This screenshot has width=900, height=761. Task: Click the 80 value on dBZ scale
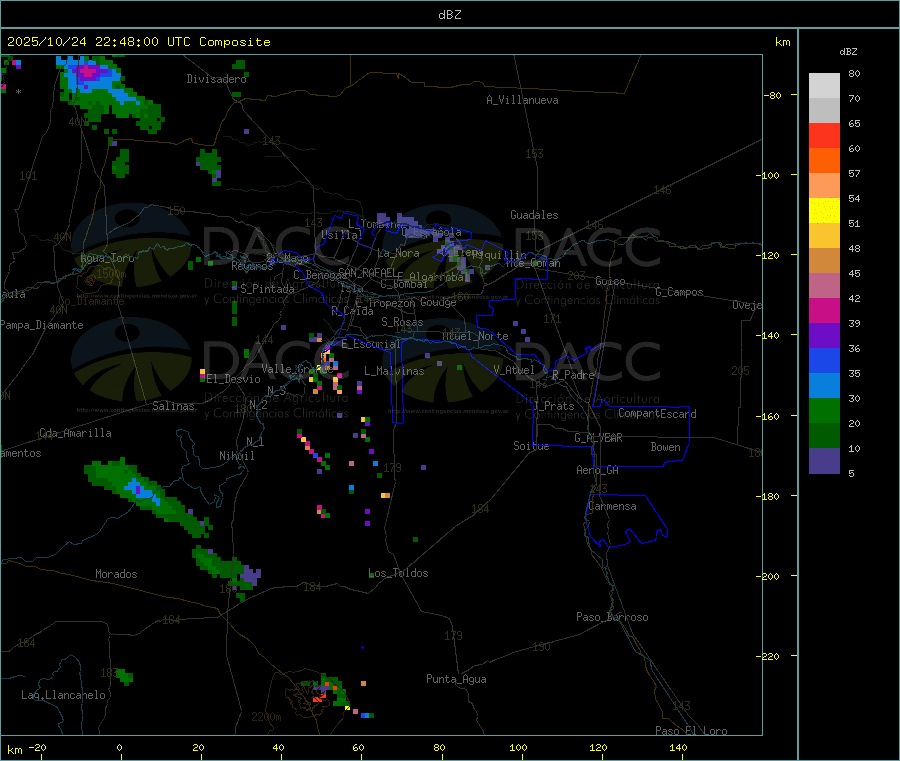[x=854, y=73]
